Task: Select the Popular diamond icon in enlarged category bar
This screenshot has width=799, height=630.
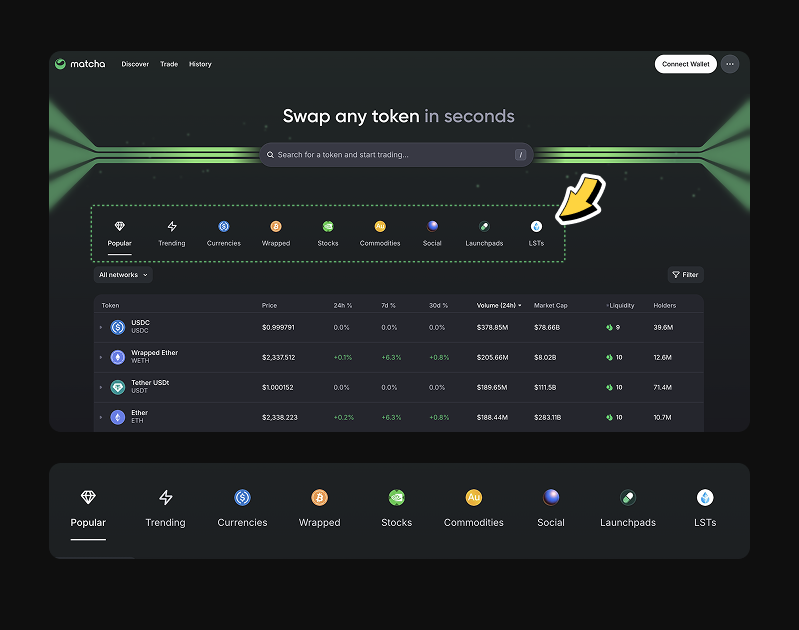Action: [x=88, y=497]
